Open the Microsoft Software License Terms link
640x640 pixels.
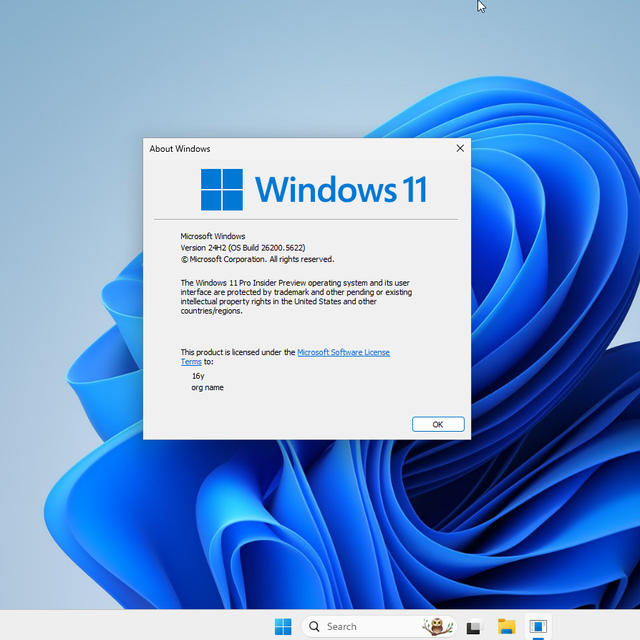(x=343, y=352)
